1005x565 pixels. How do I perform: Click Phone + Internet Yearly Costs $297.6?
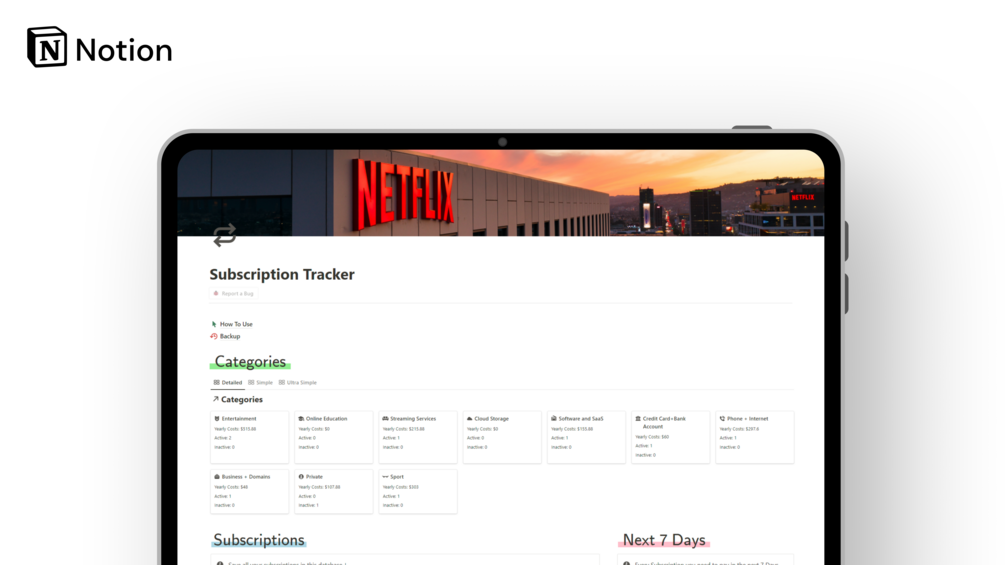[740, 429]
